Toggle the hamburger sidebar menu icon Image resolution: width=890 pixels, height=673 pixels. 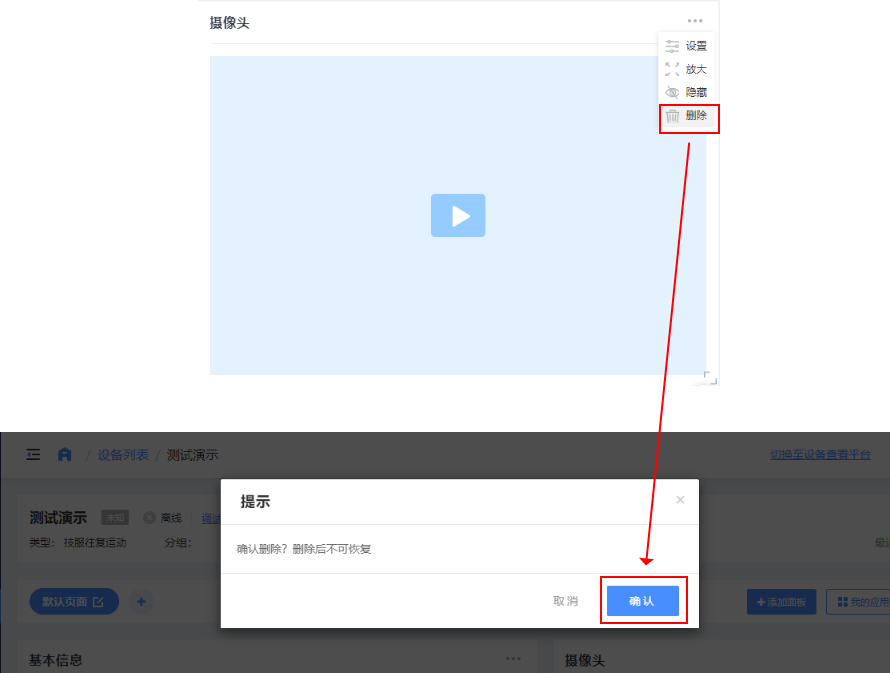pyautogui.click(x=33, y=455)
